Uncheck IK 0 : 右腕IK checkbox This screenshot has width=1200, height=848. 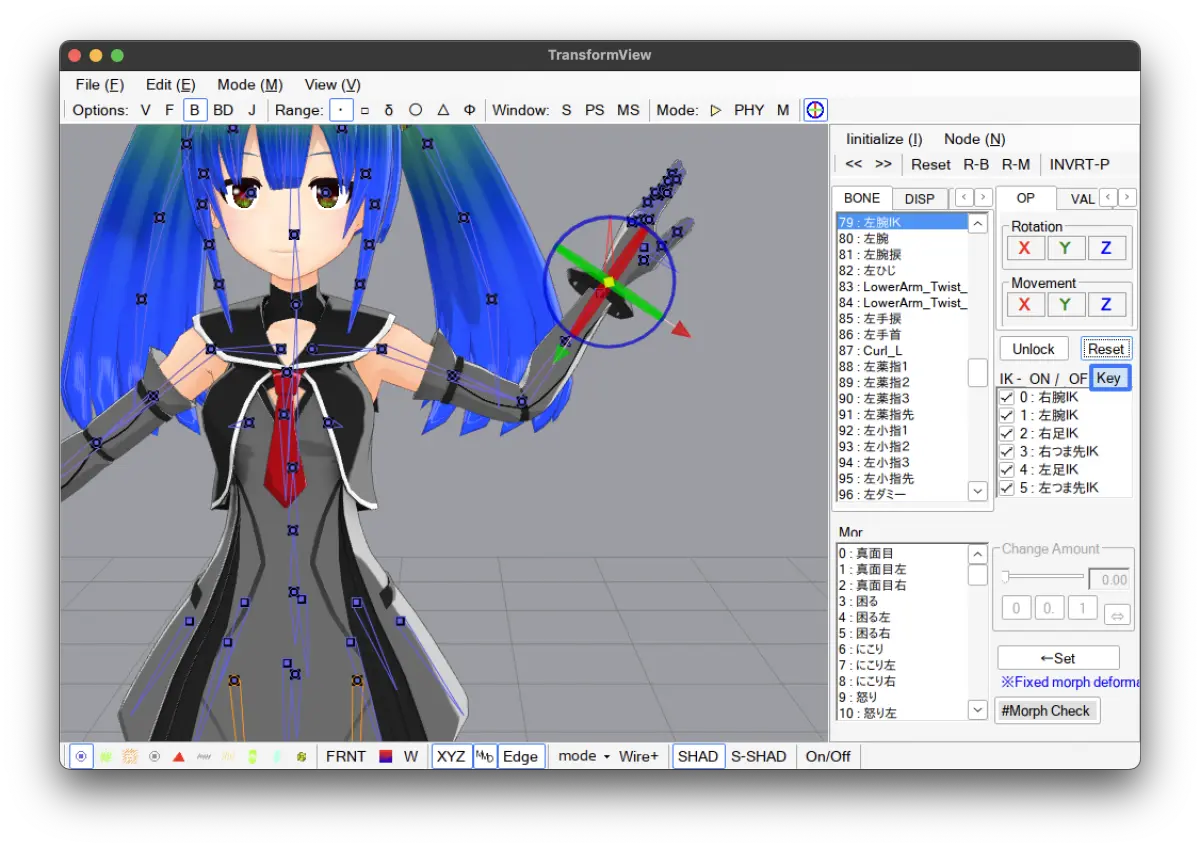[1008, 397]
